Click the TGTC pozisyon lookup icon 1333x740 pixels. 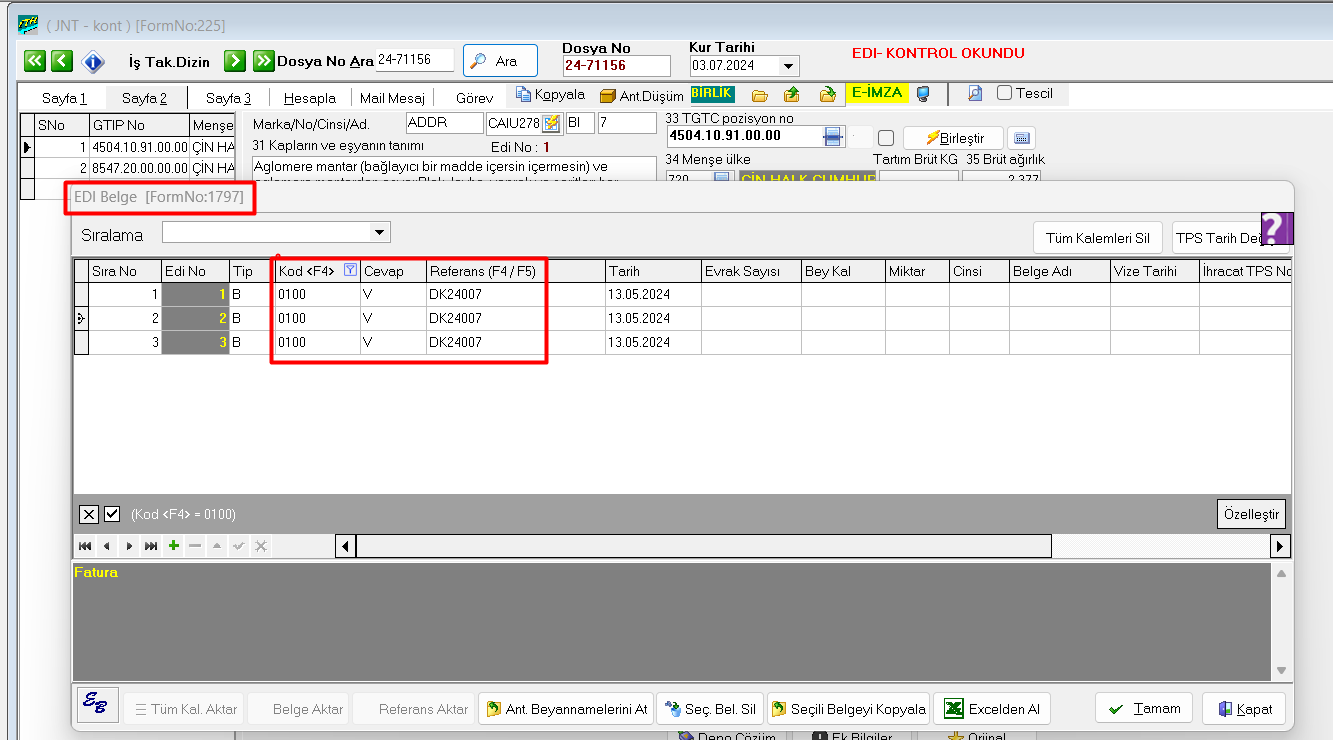pyautogui.click(x=833, y=136)
